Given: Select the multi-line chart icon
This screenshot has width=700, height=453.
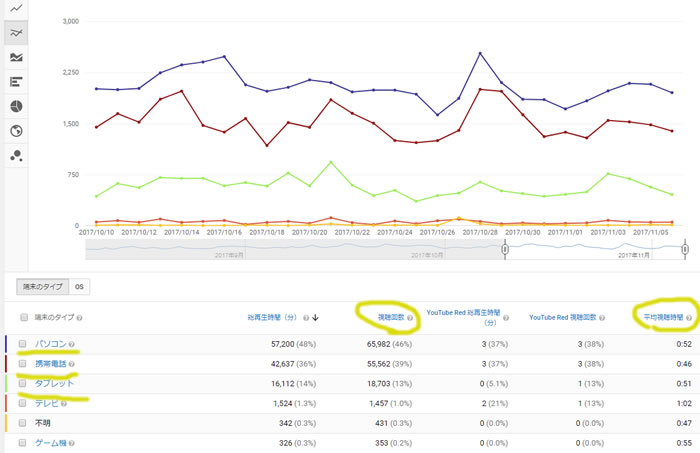Looking at the screenshot, I should click(16, 33).
